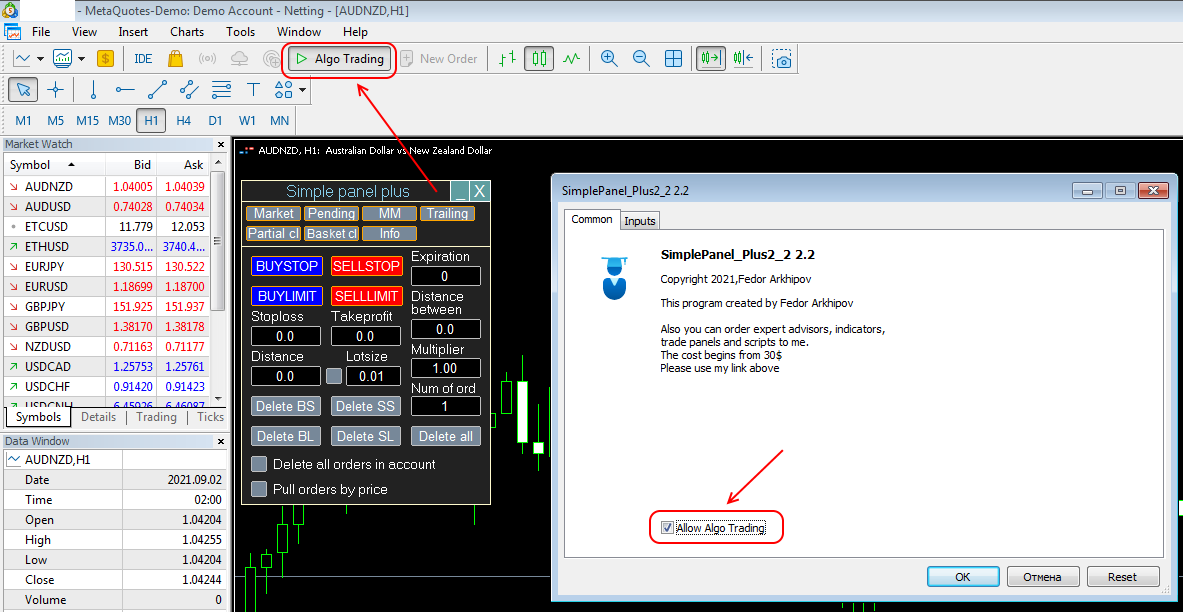The height and width of the screenshot is (612, 1183).
Task: Check Delete all orders in account
Action: tap(259, 463)
